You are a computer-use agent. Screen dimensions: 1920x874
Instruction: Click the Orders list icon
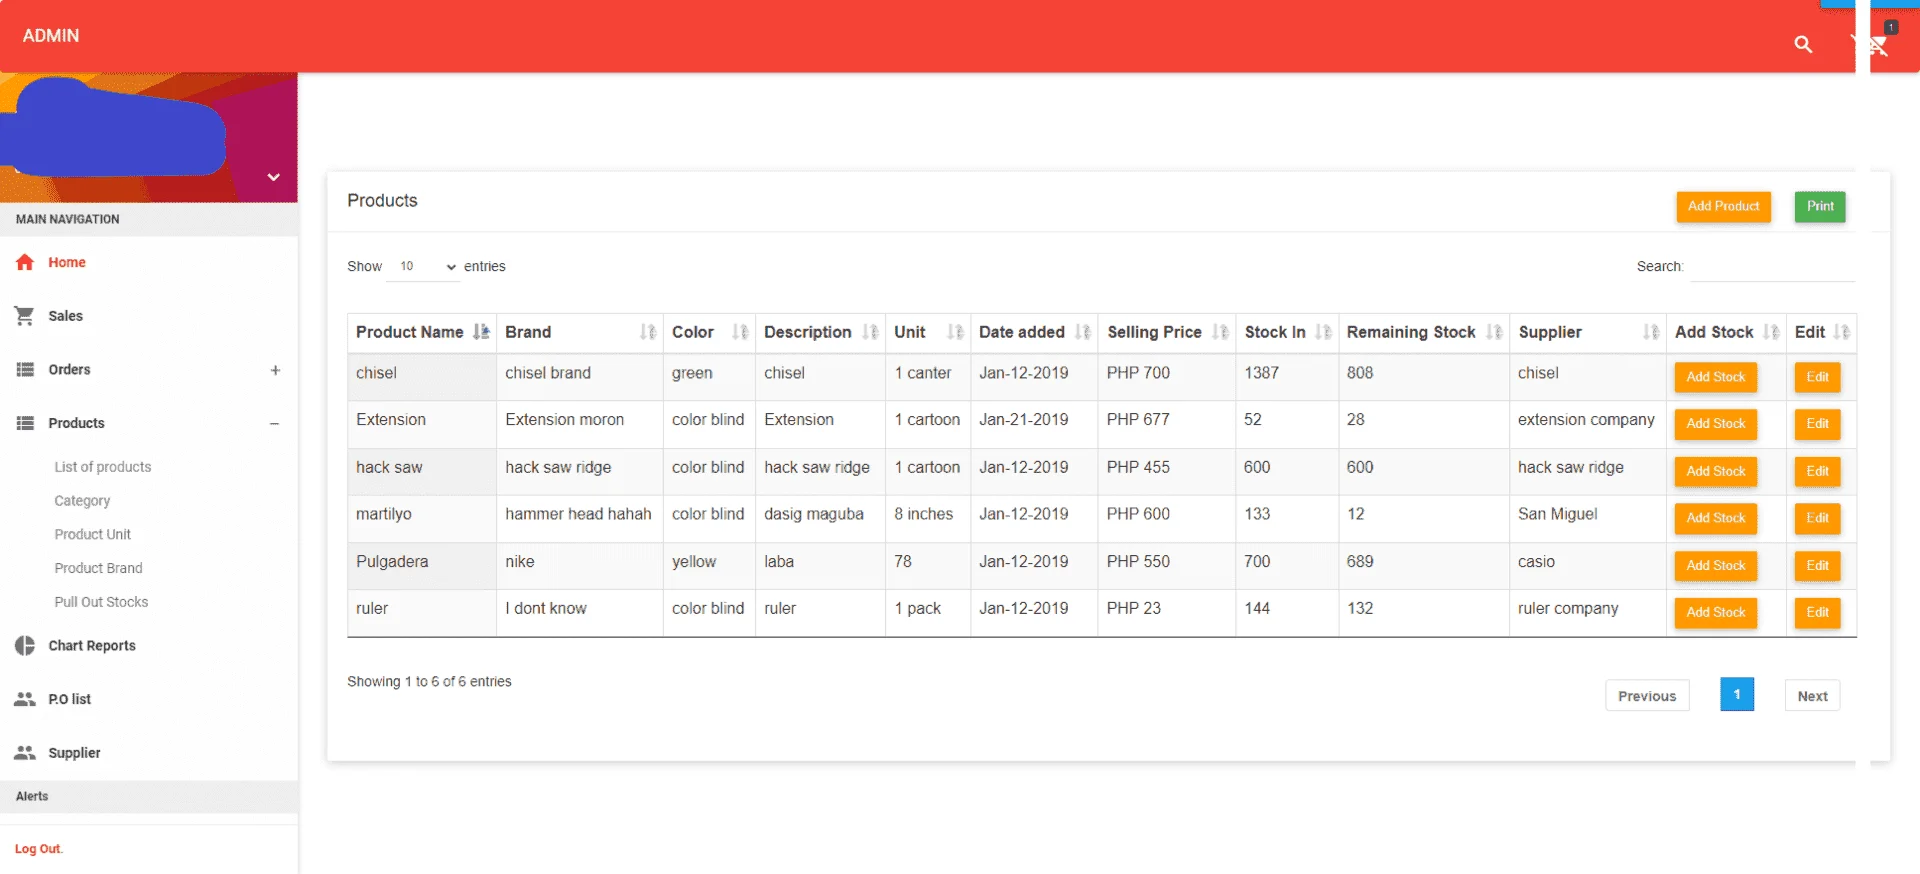tap(25, 370)
